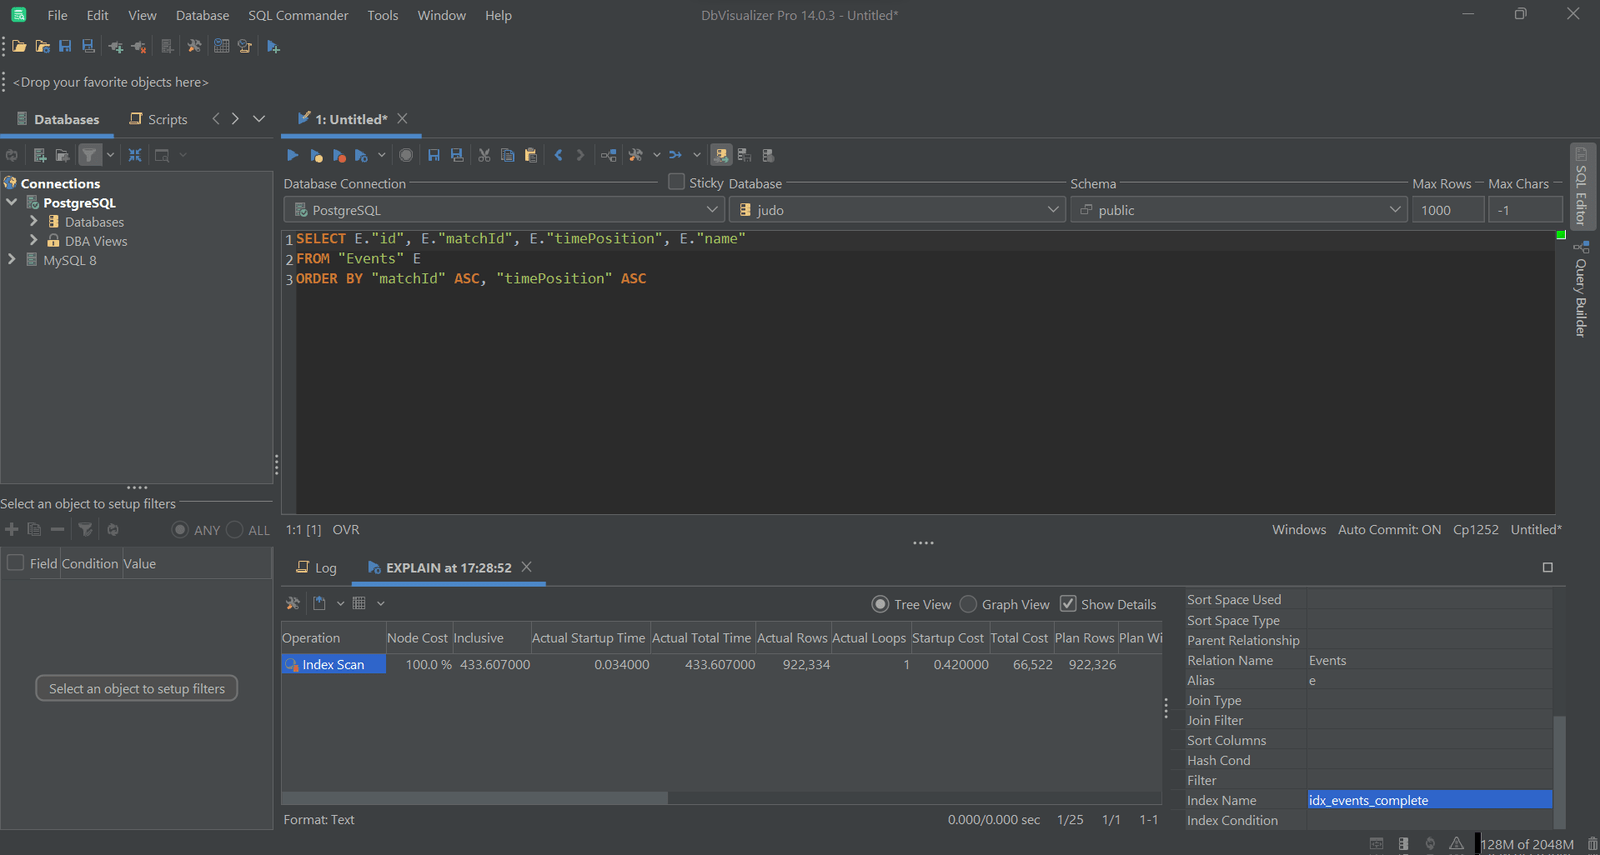Click the Cut icon in editor toolbar

pos(484,155)
